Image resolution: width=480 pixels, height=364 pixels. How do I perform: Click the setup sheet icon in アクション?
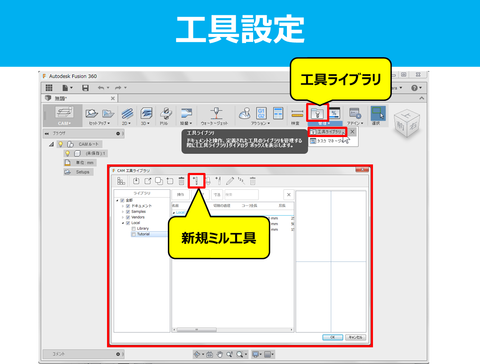(278, 113)
